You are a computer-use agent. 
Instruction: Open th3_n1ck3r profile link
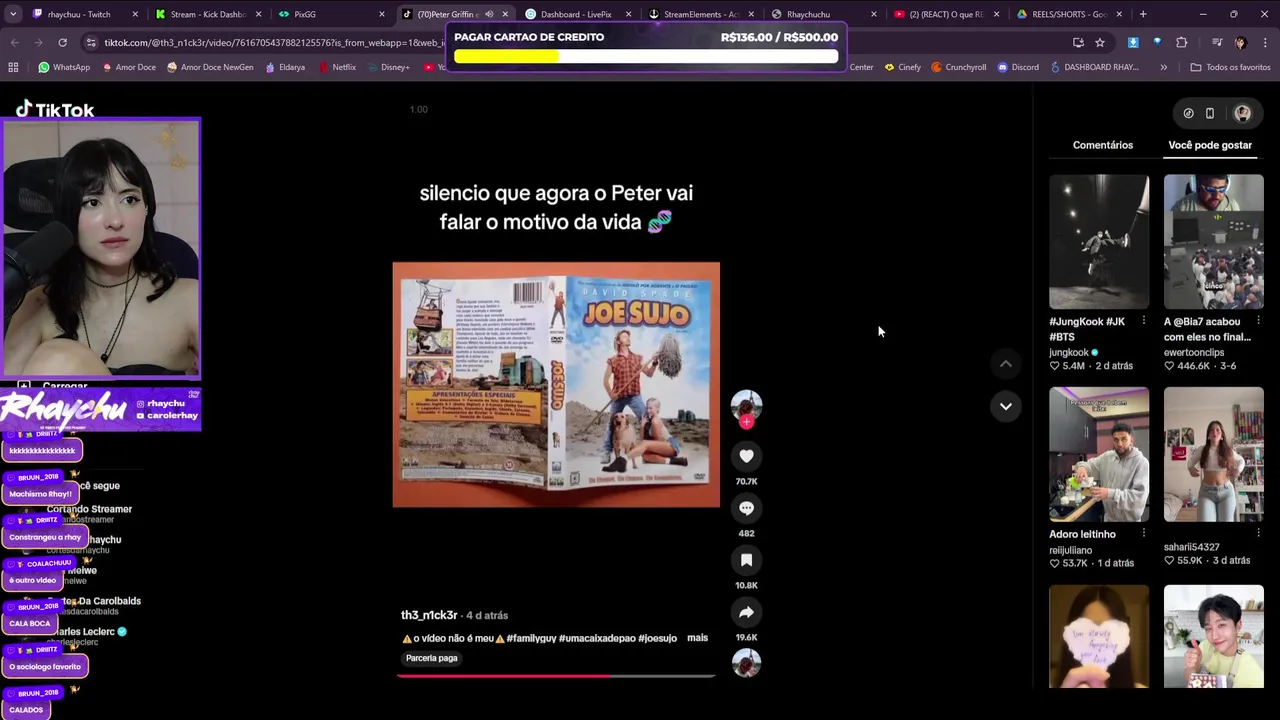pyautogui.click(x=429, y=615)
